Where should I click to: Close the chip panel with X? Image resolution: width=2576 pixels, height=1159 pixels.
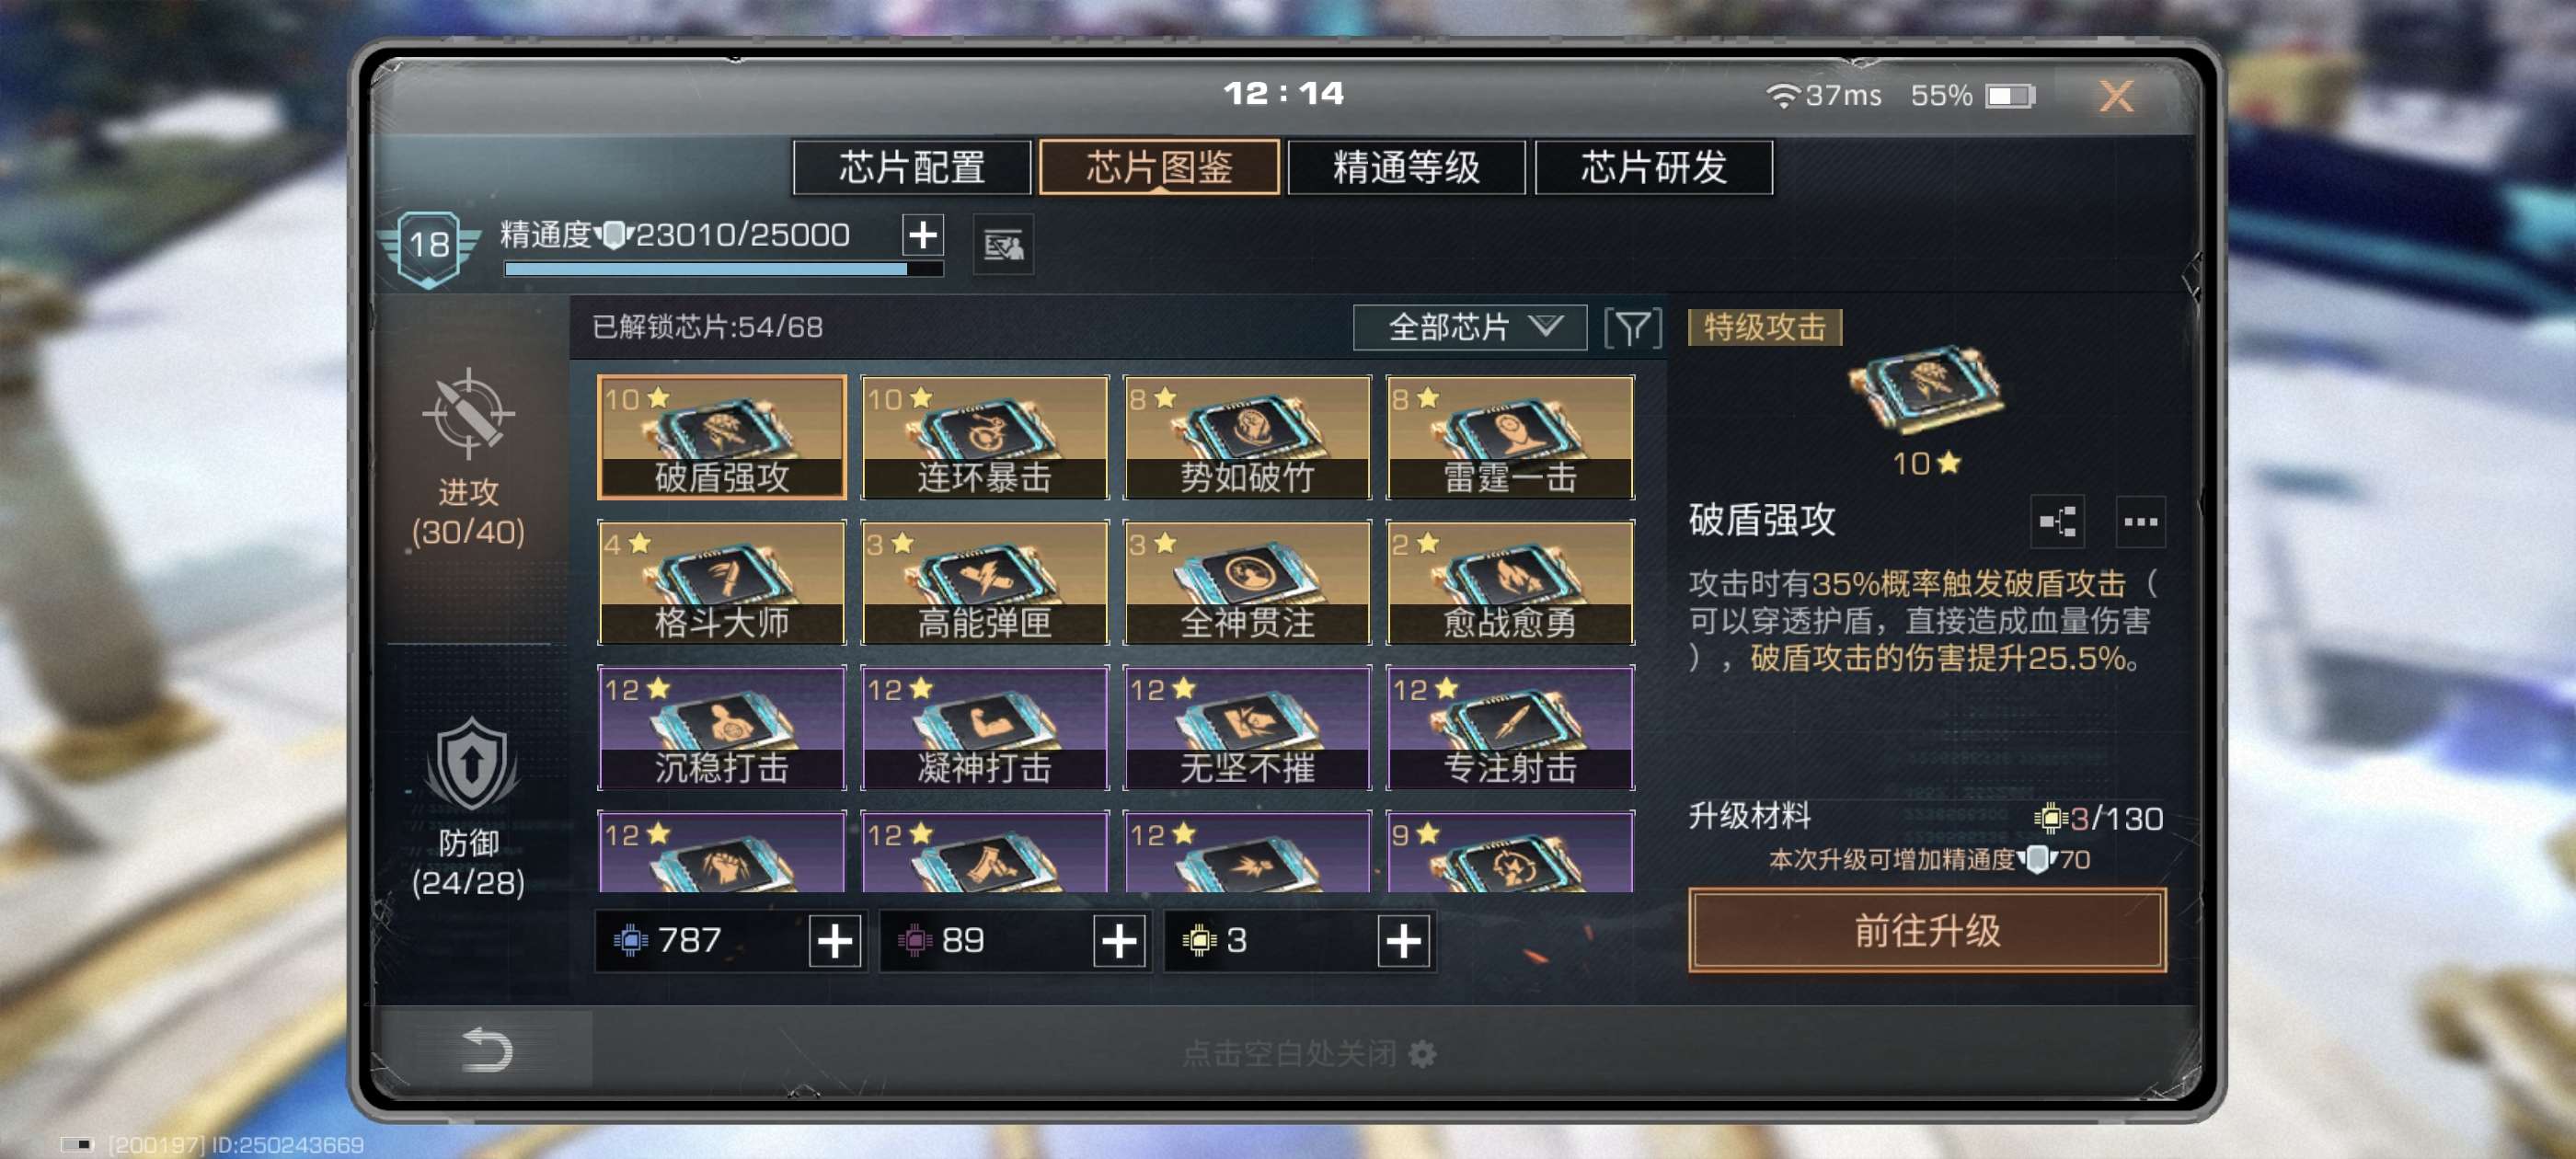pos(2116,96)
